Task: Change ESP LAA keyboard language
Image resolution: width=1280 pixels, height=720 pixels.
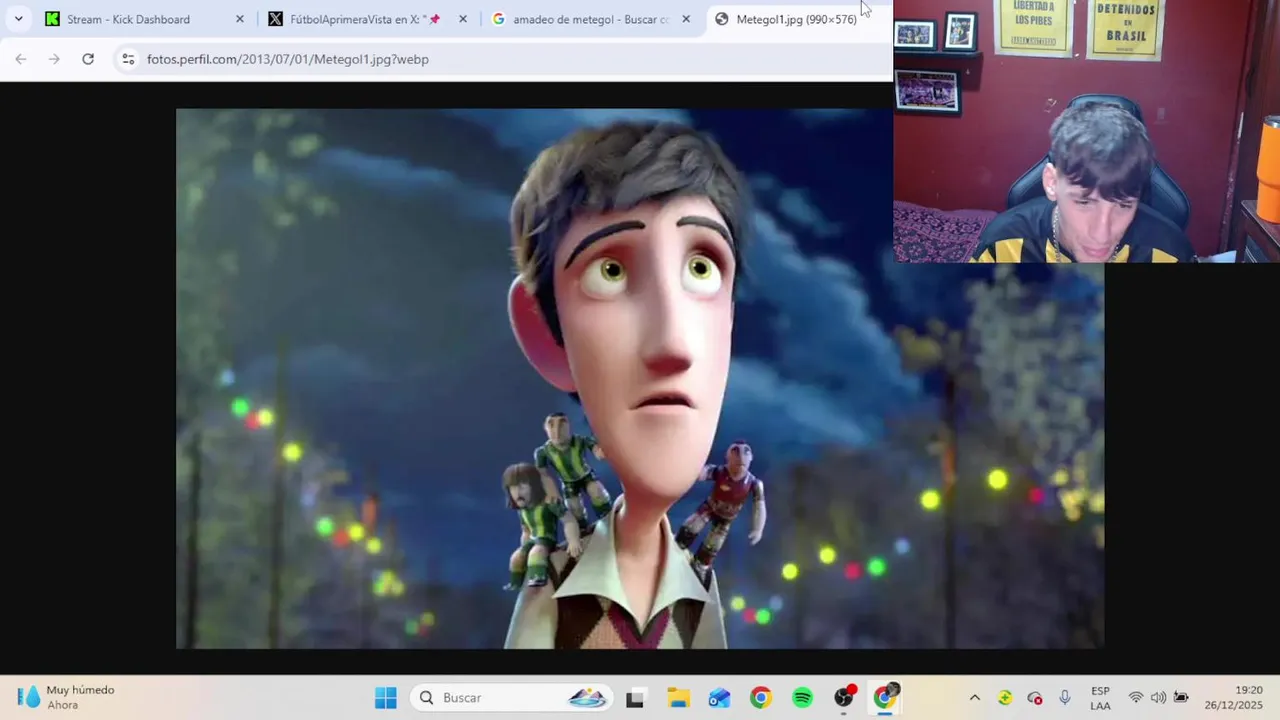Action: coord(1100,698)
